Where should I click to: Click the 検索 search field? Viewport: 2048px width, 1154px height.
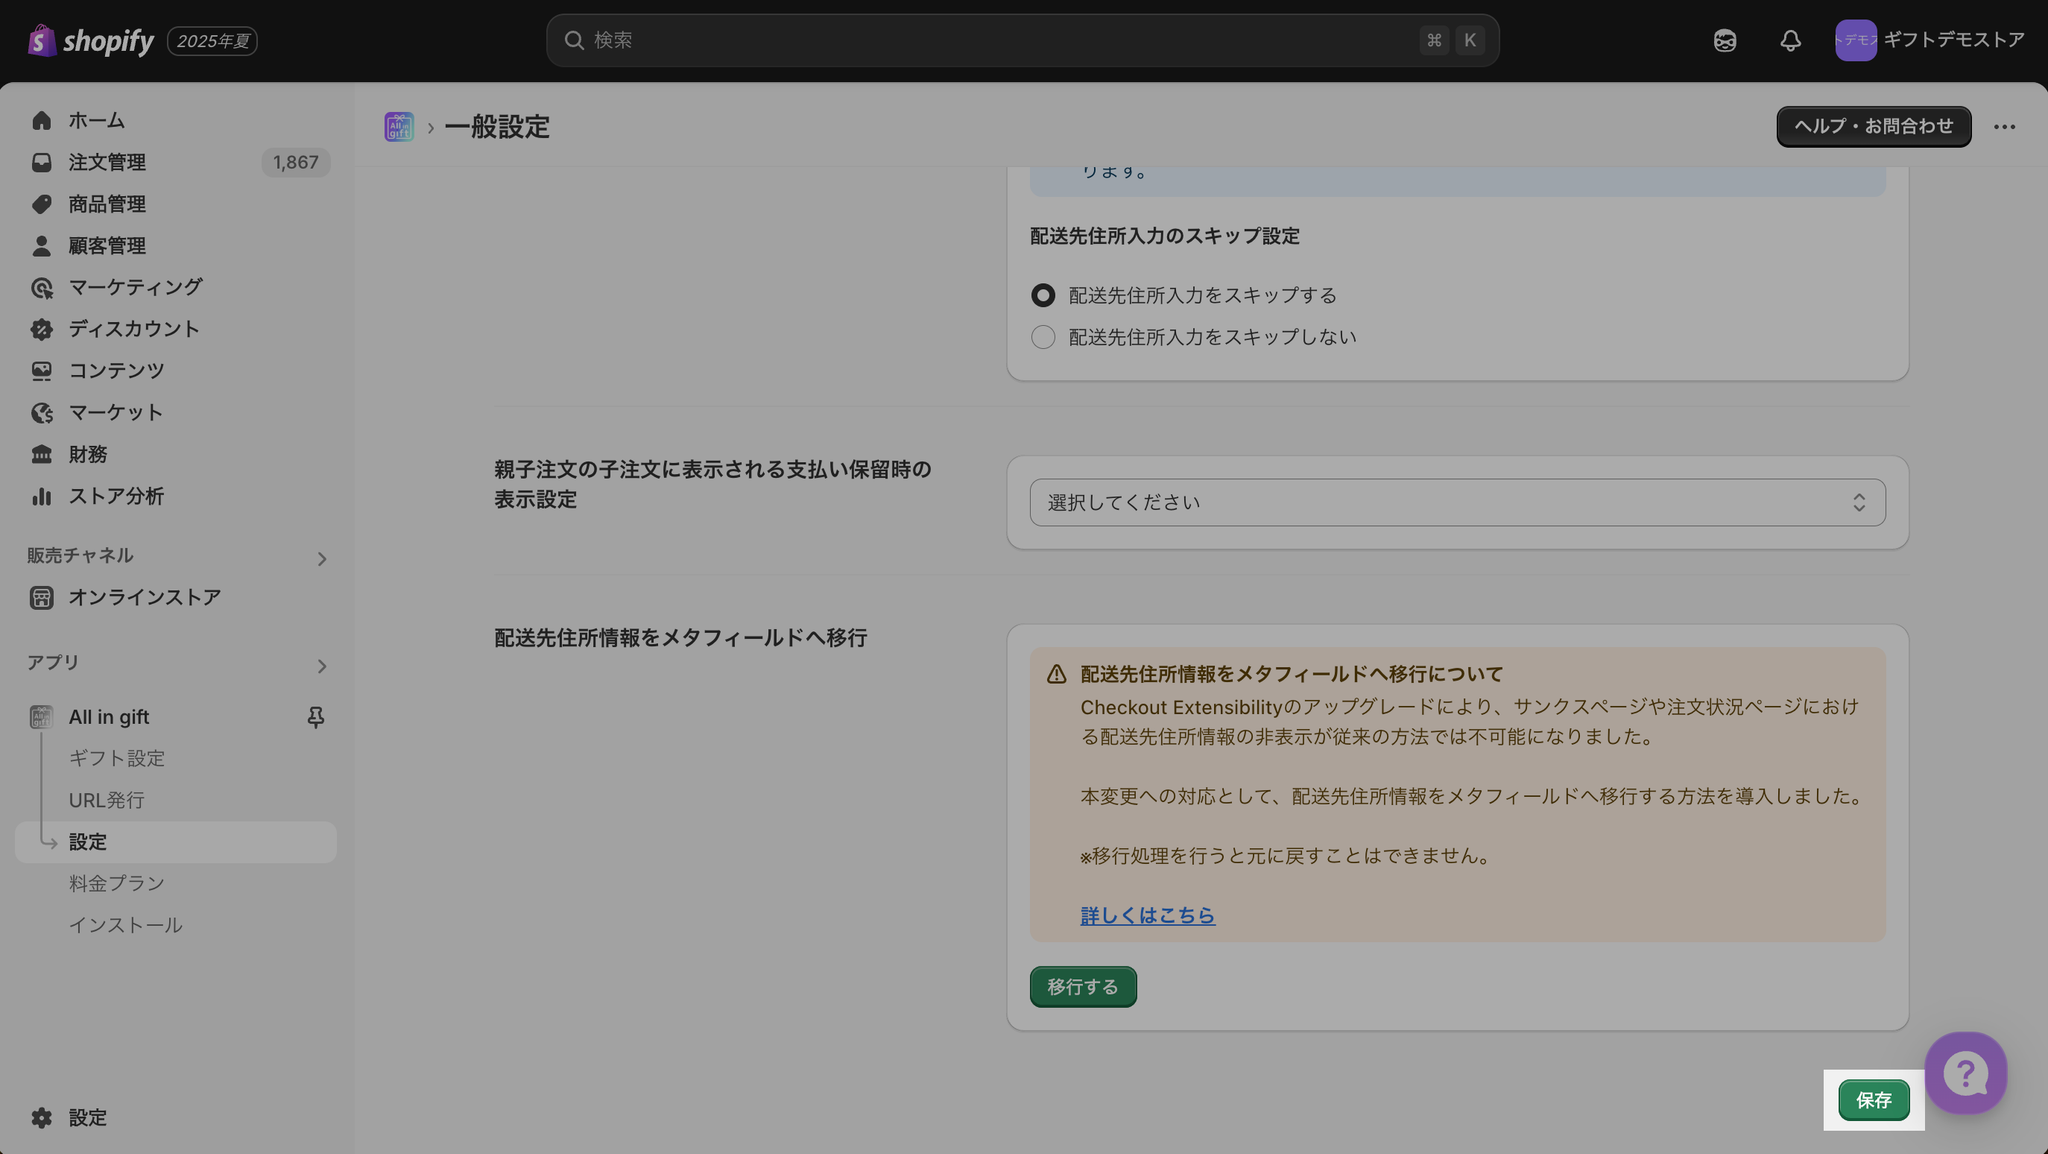pyautogui.click(x=1000, y=40)
